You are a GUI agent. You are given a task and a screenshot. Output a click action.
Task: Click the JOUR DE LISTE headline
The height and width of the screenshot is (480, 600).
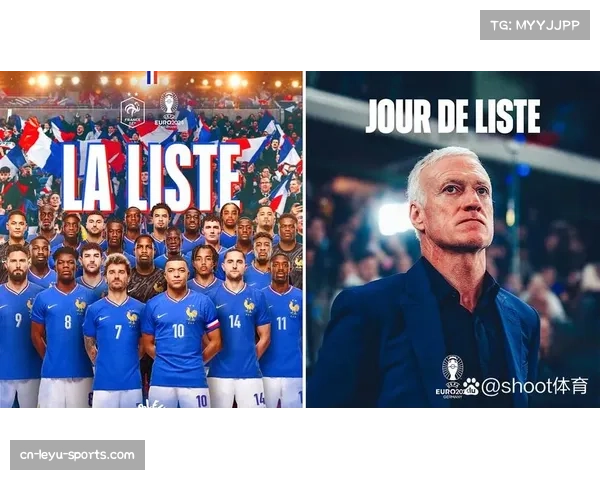453,116
